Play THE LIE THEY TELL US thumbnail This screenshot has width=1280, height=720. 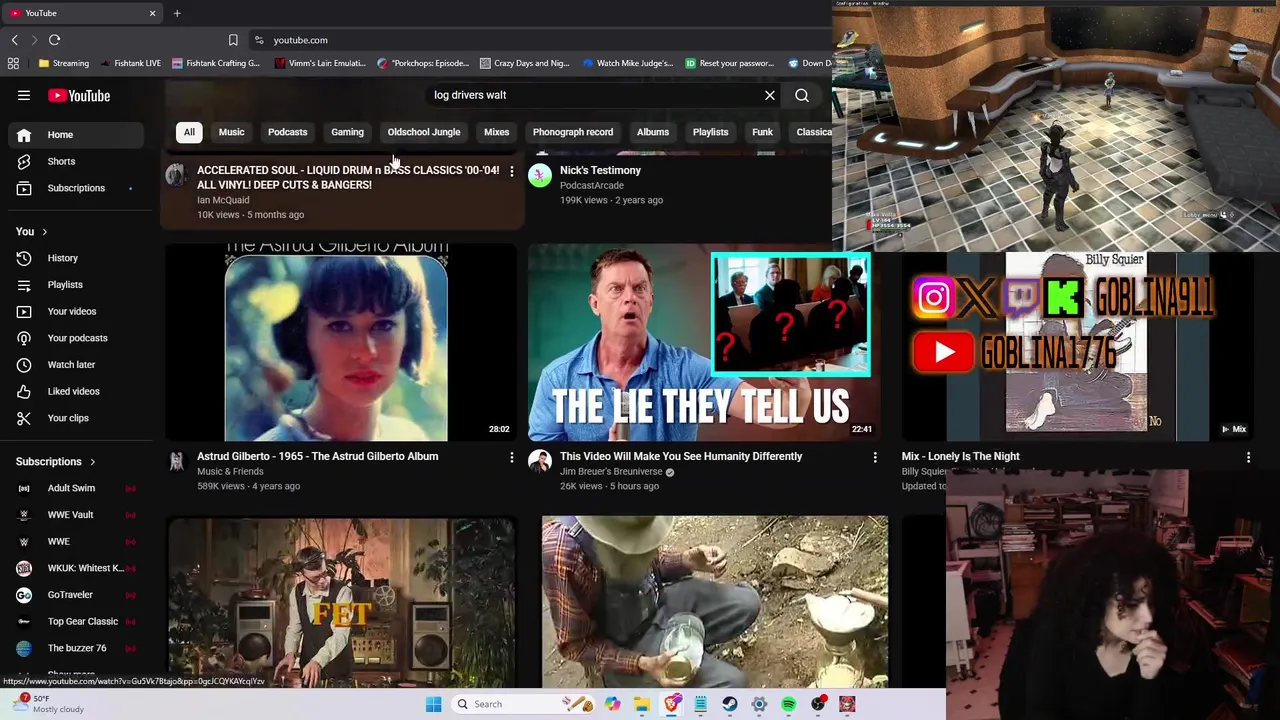(703, 342)
